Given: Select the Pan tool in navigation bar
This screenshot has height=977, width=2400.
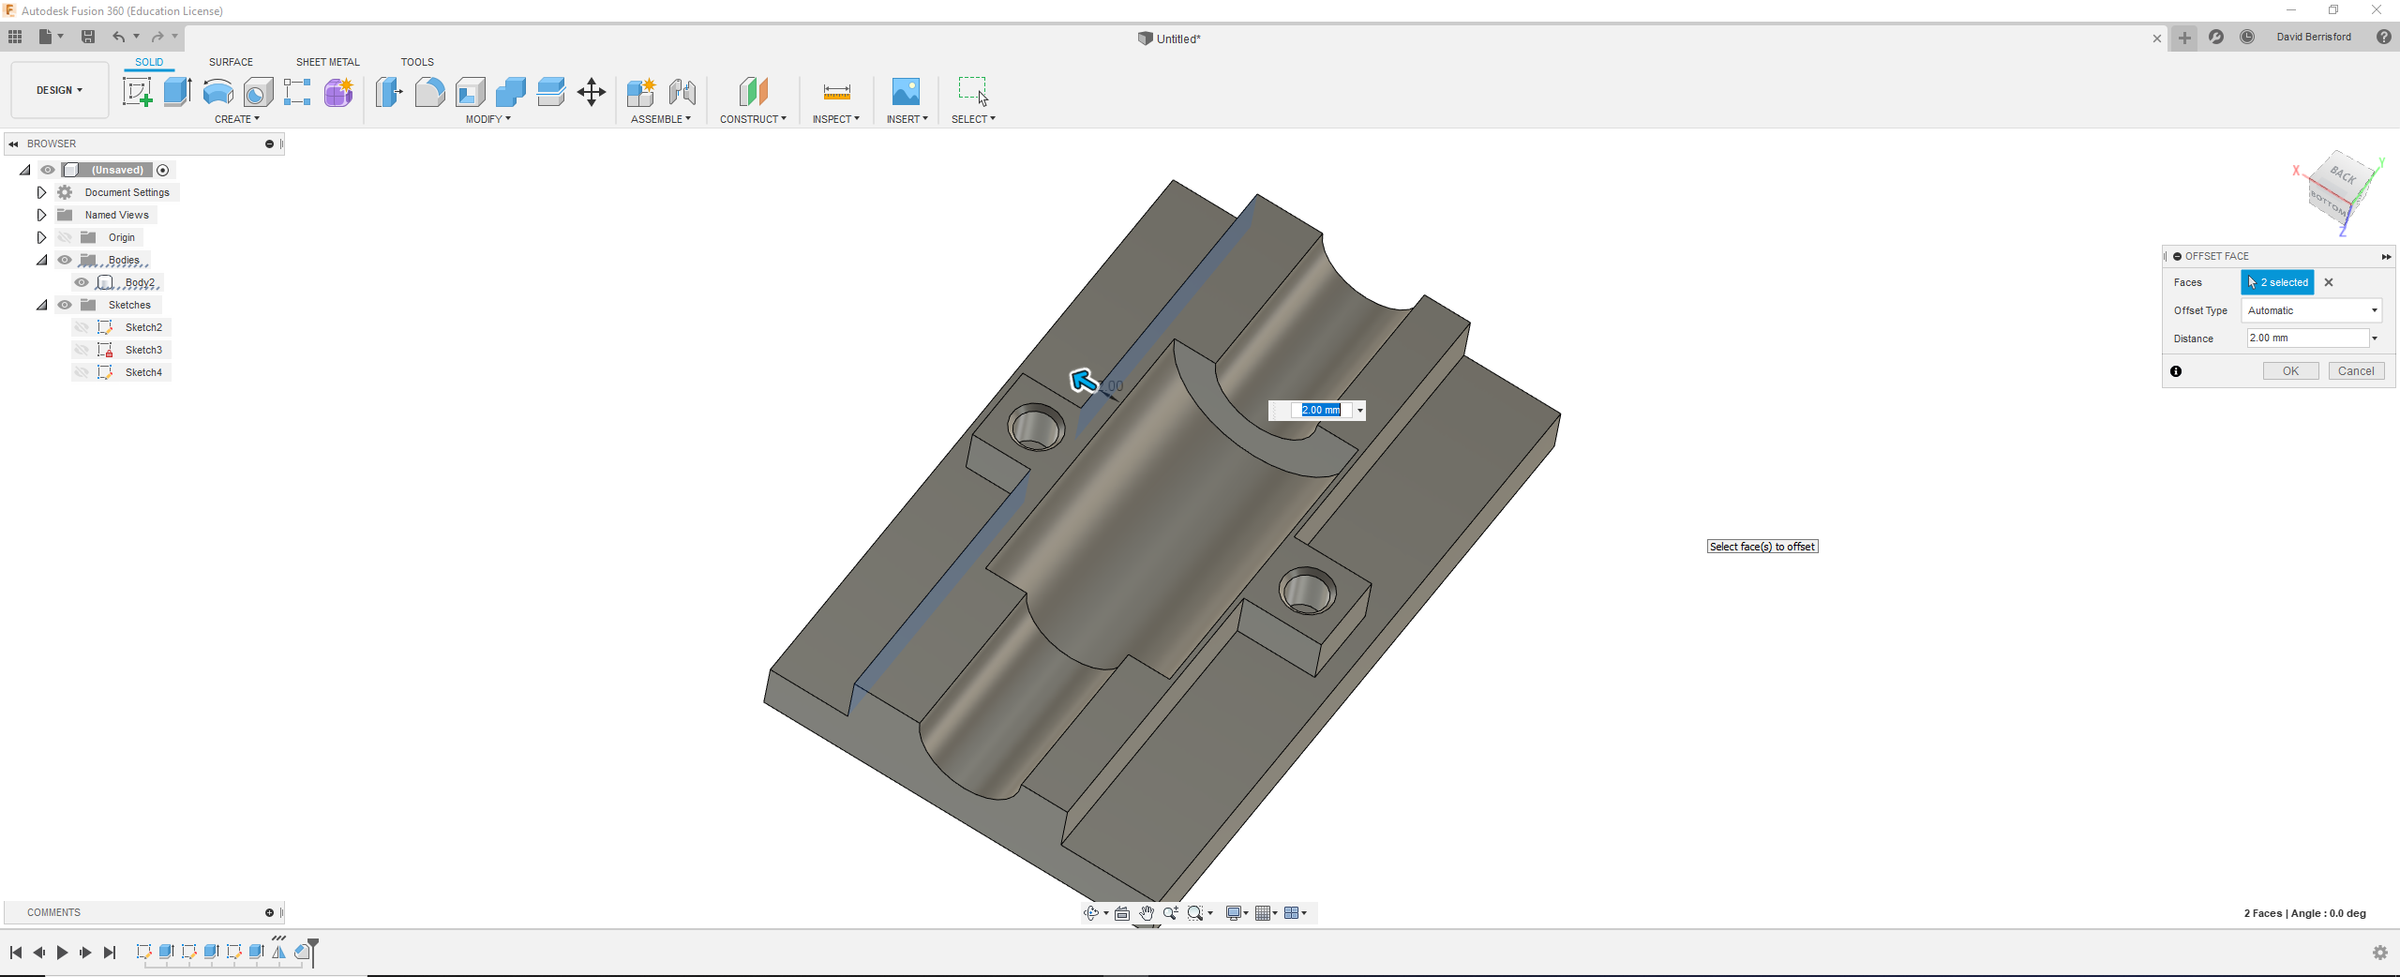Looking at the screenshot, I should pos(1146,912).
